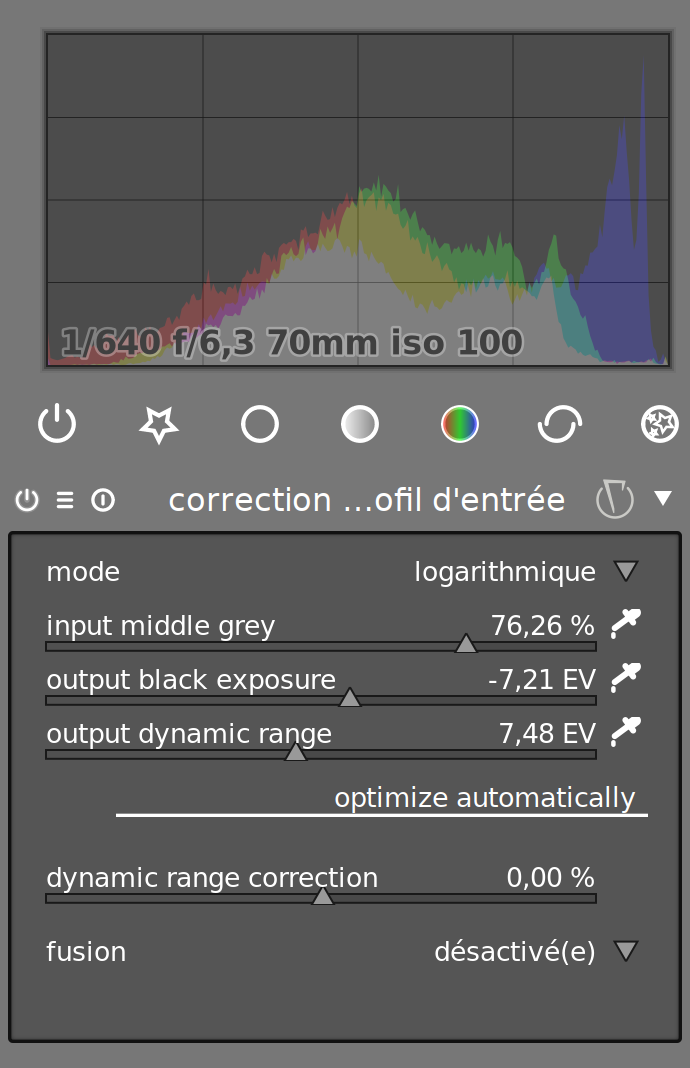The image size is (690, 1068).
Task: Select the color modules group icon
Action: coord(460,424)
